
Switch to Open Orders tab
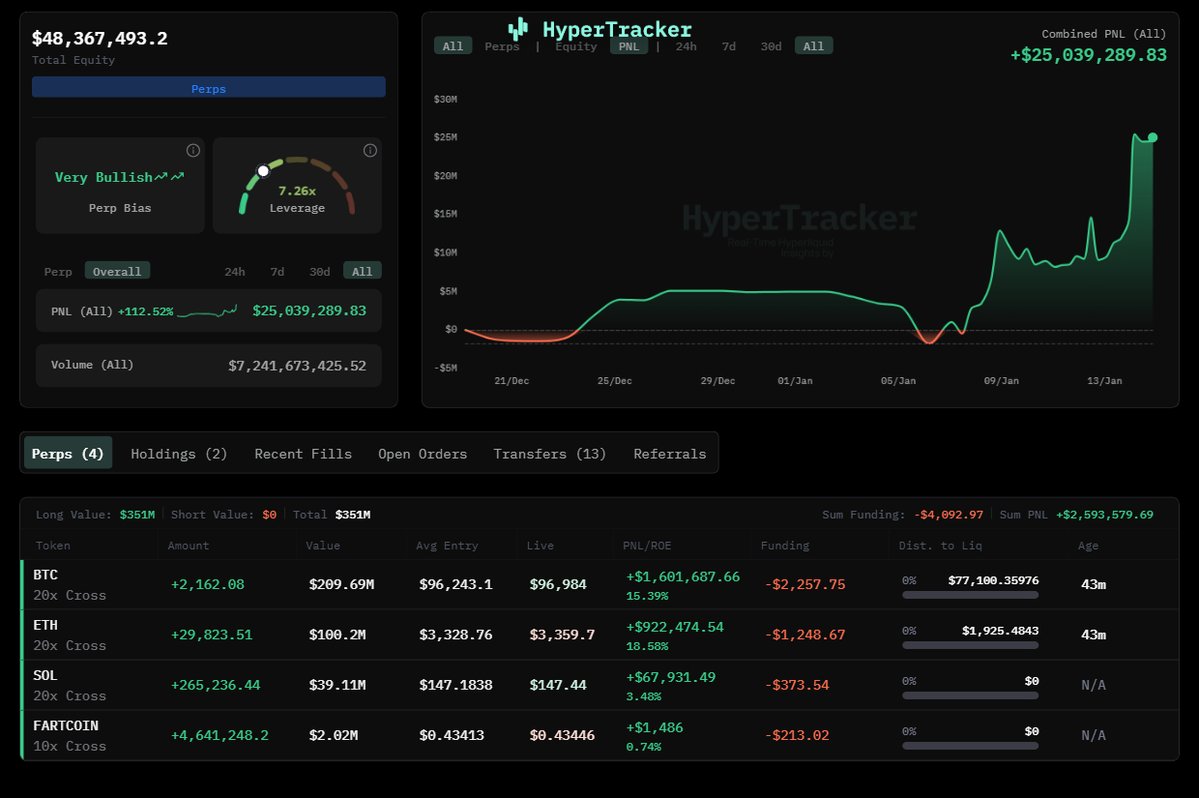click(x=422, y=453)
